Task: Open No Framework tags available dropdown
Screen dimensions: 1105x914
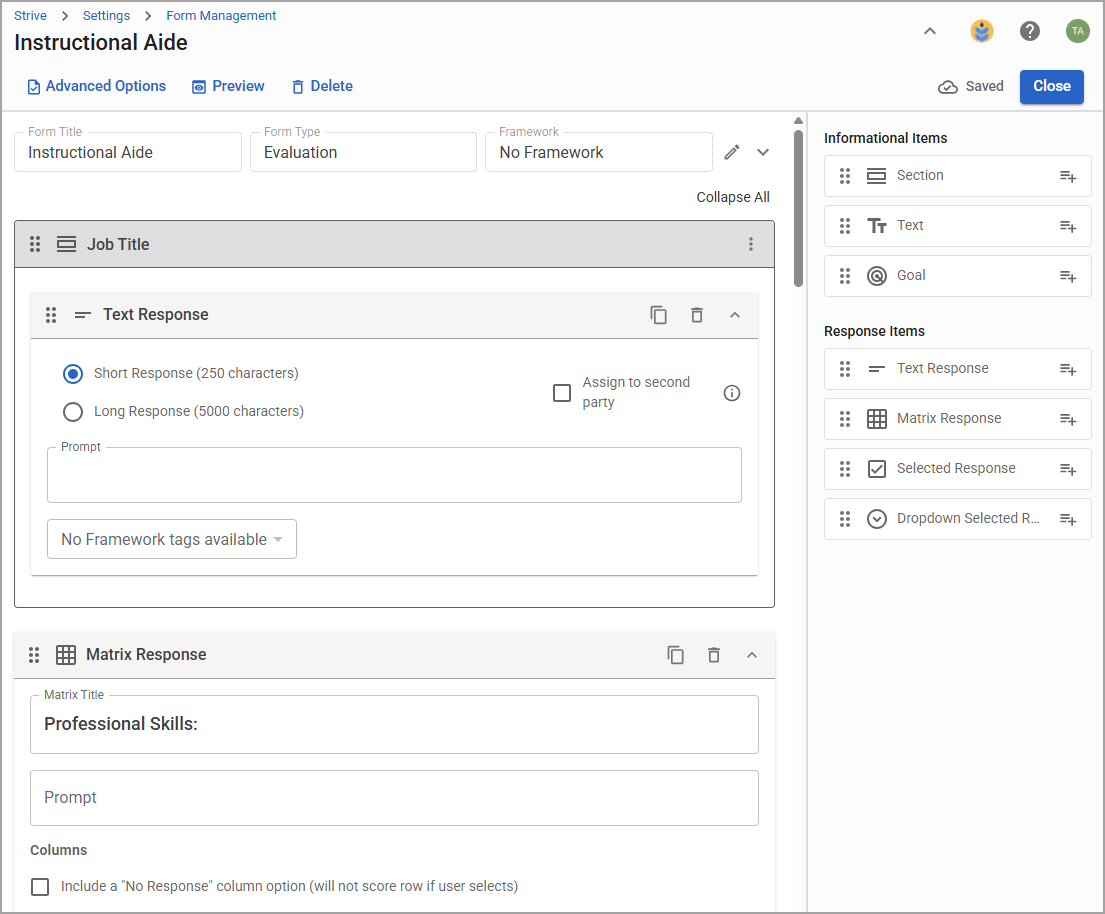Action: 172,539
